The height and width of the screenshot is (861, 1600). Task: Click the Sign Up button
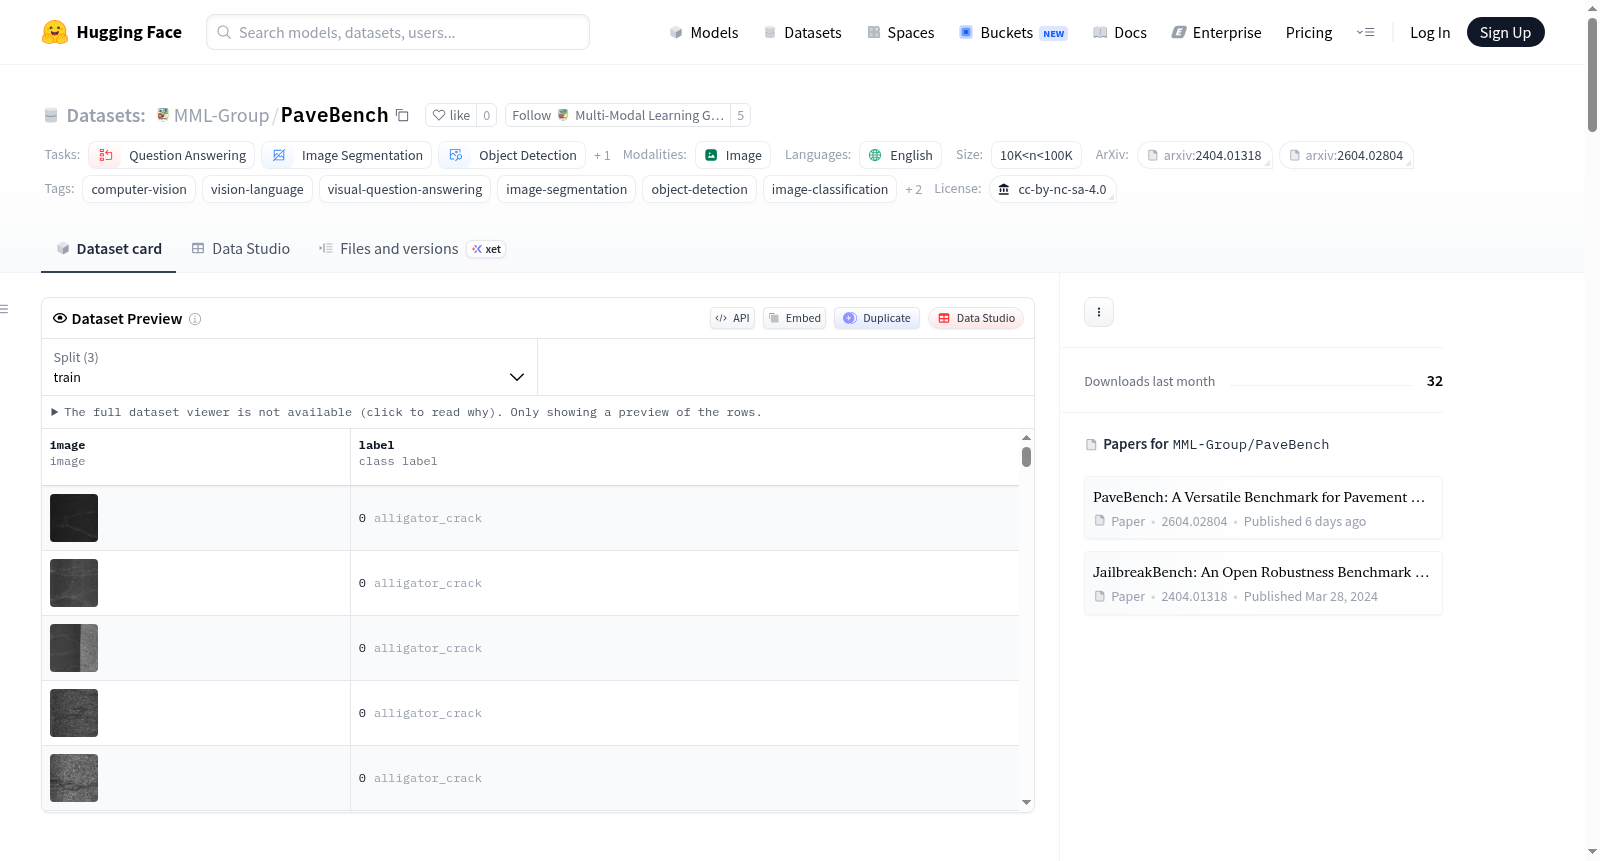point(1505,33)
